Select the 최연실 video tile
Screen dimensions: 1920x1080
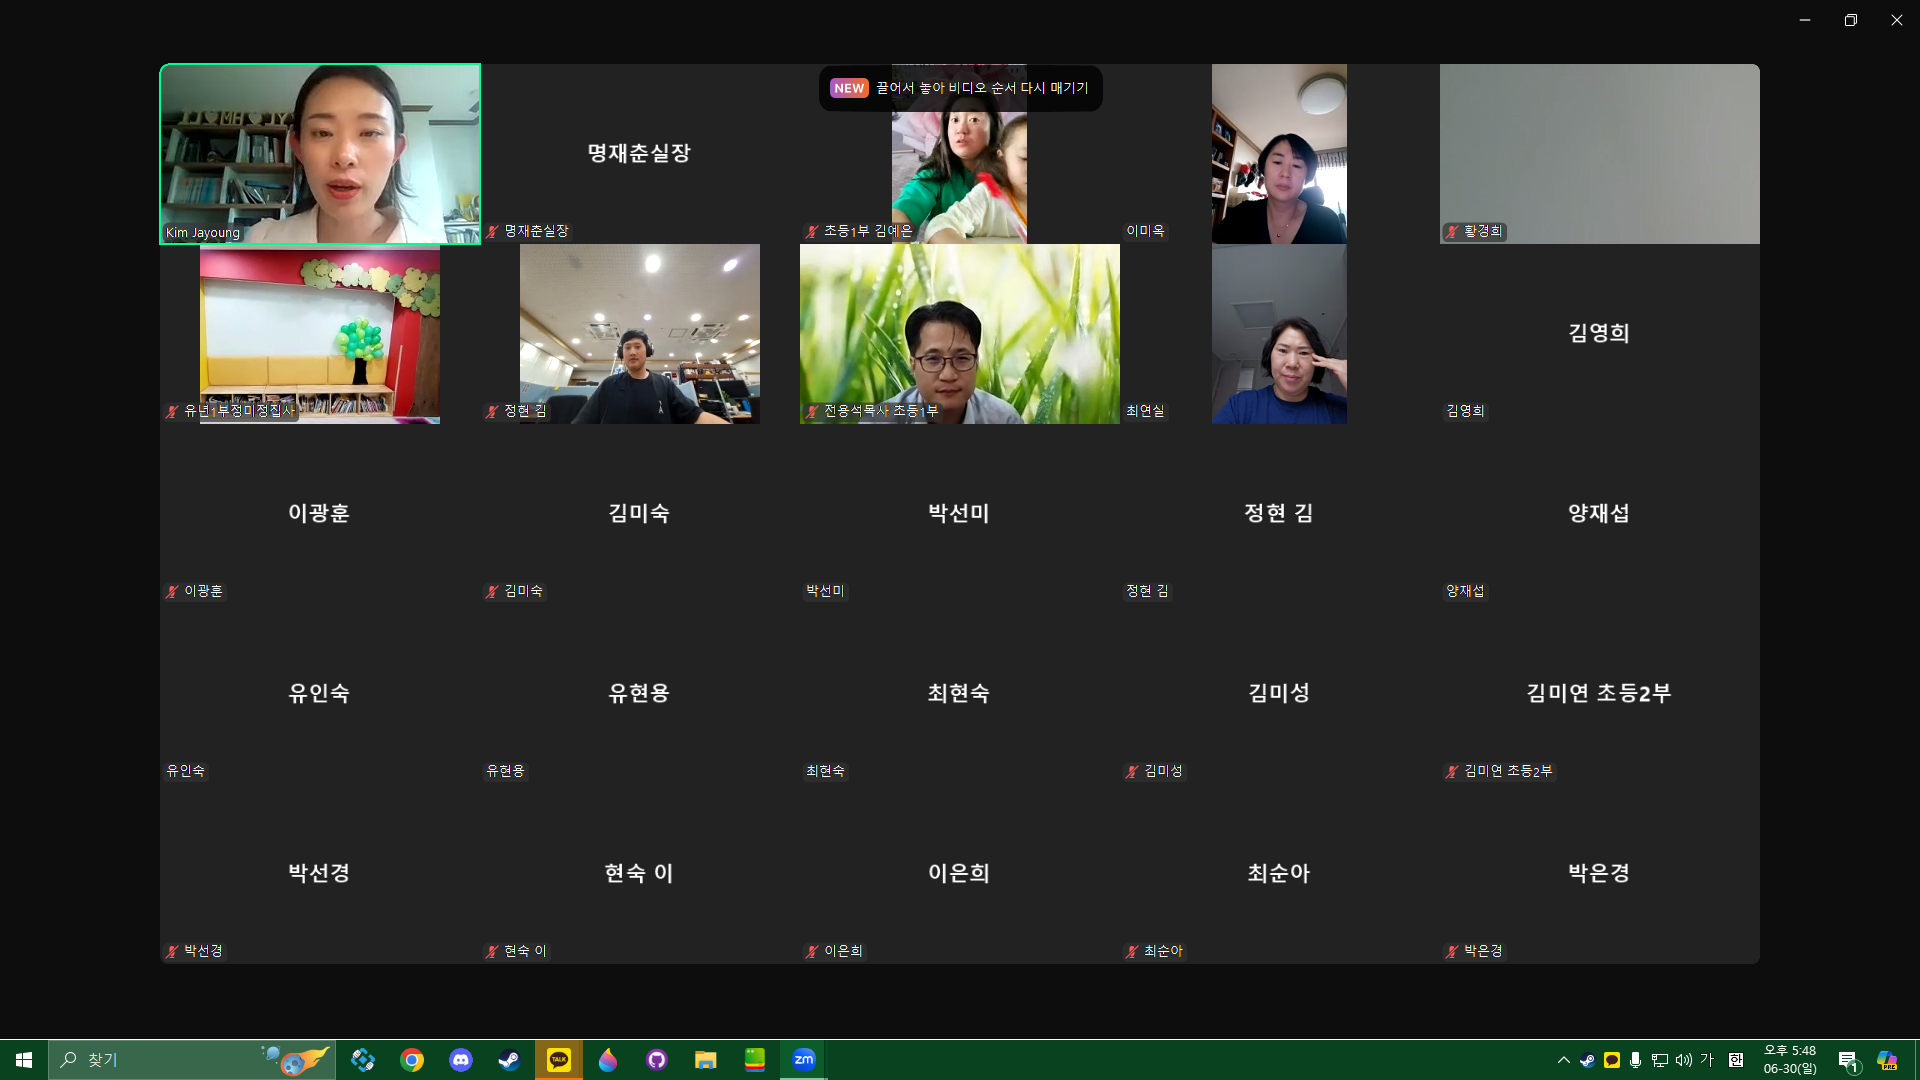click(x=1279, y=334)
